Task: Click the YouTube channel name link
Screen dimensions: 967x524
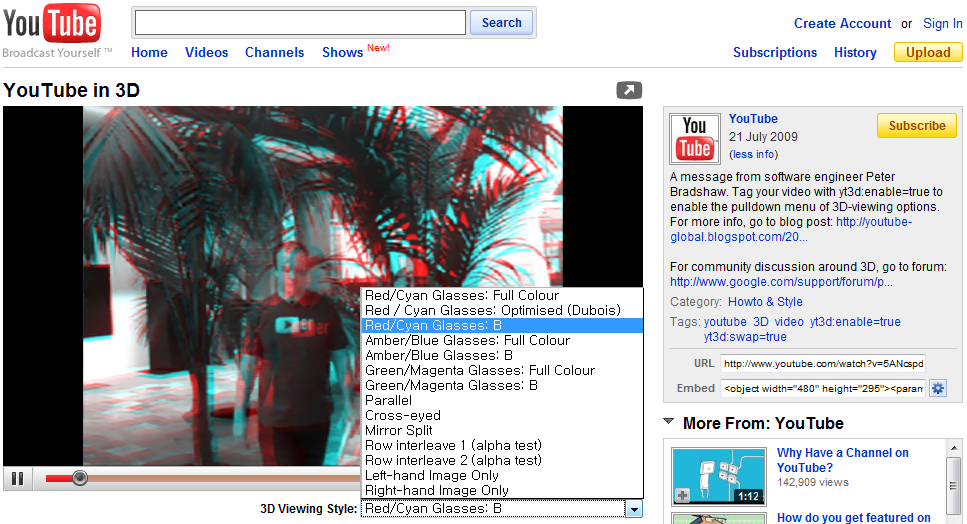Action: pyautogui.click(x=753, y=118)
